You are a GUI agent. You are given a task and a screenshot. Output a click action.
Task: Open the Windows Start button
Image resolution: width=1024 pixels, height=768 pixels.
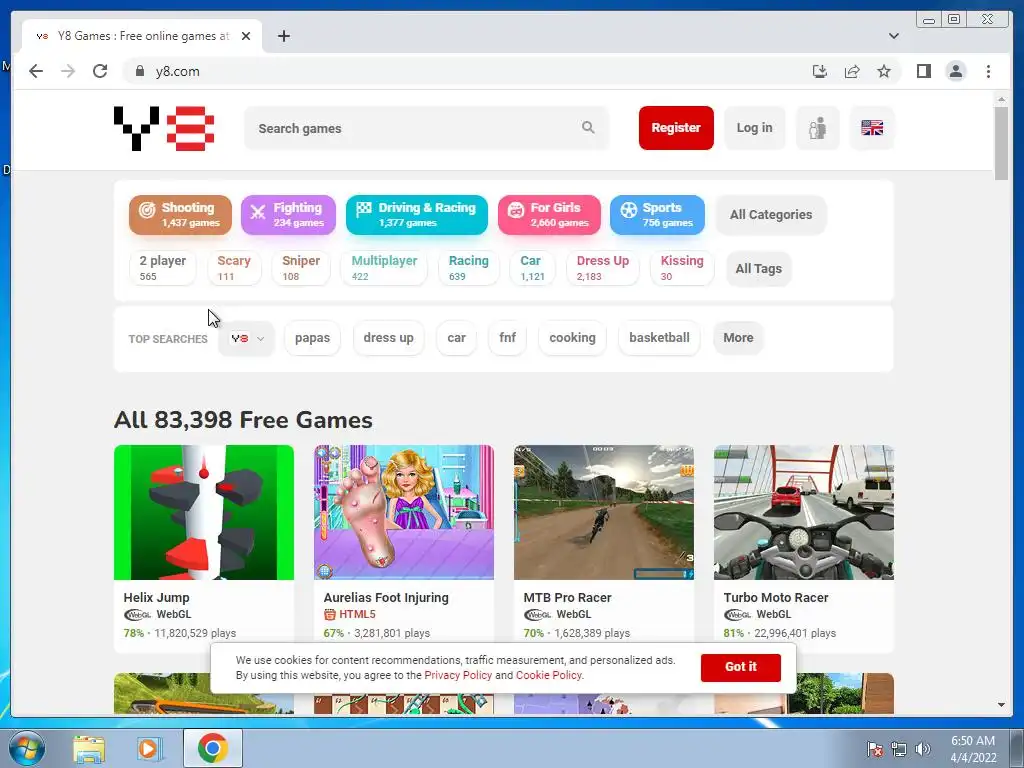click(x=26, y=748)
